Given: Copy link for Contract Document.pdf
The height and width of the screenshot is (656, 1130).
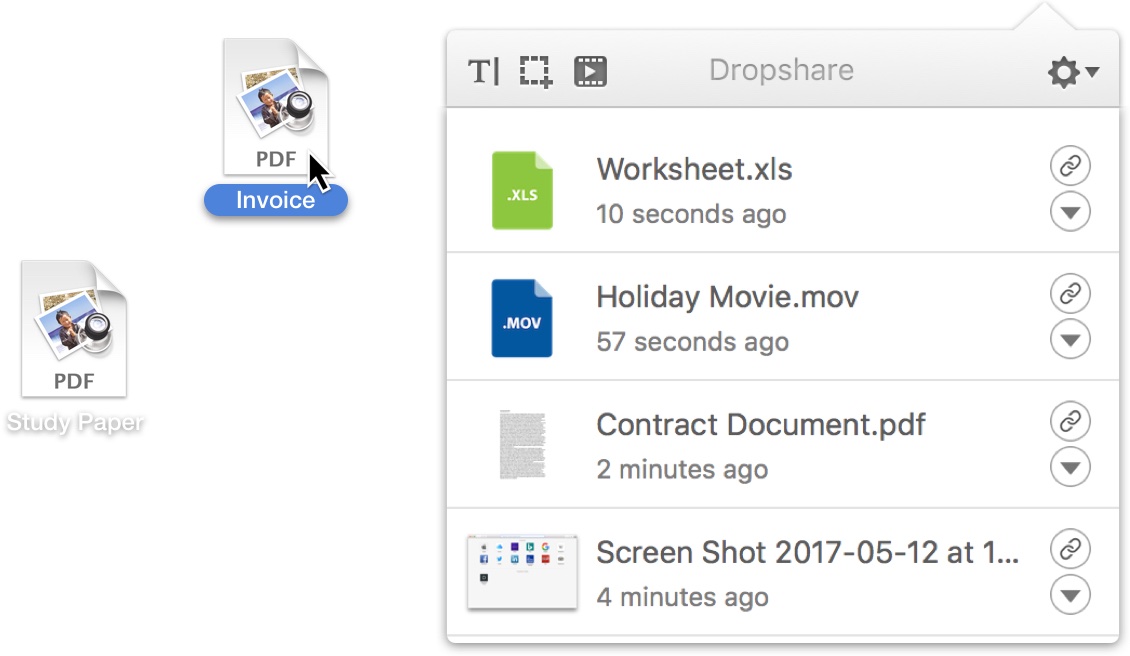Looking at the screenshot, I should click(x=1070, y=422).
